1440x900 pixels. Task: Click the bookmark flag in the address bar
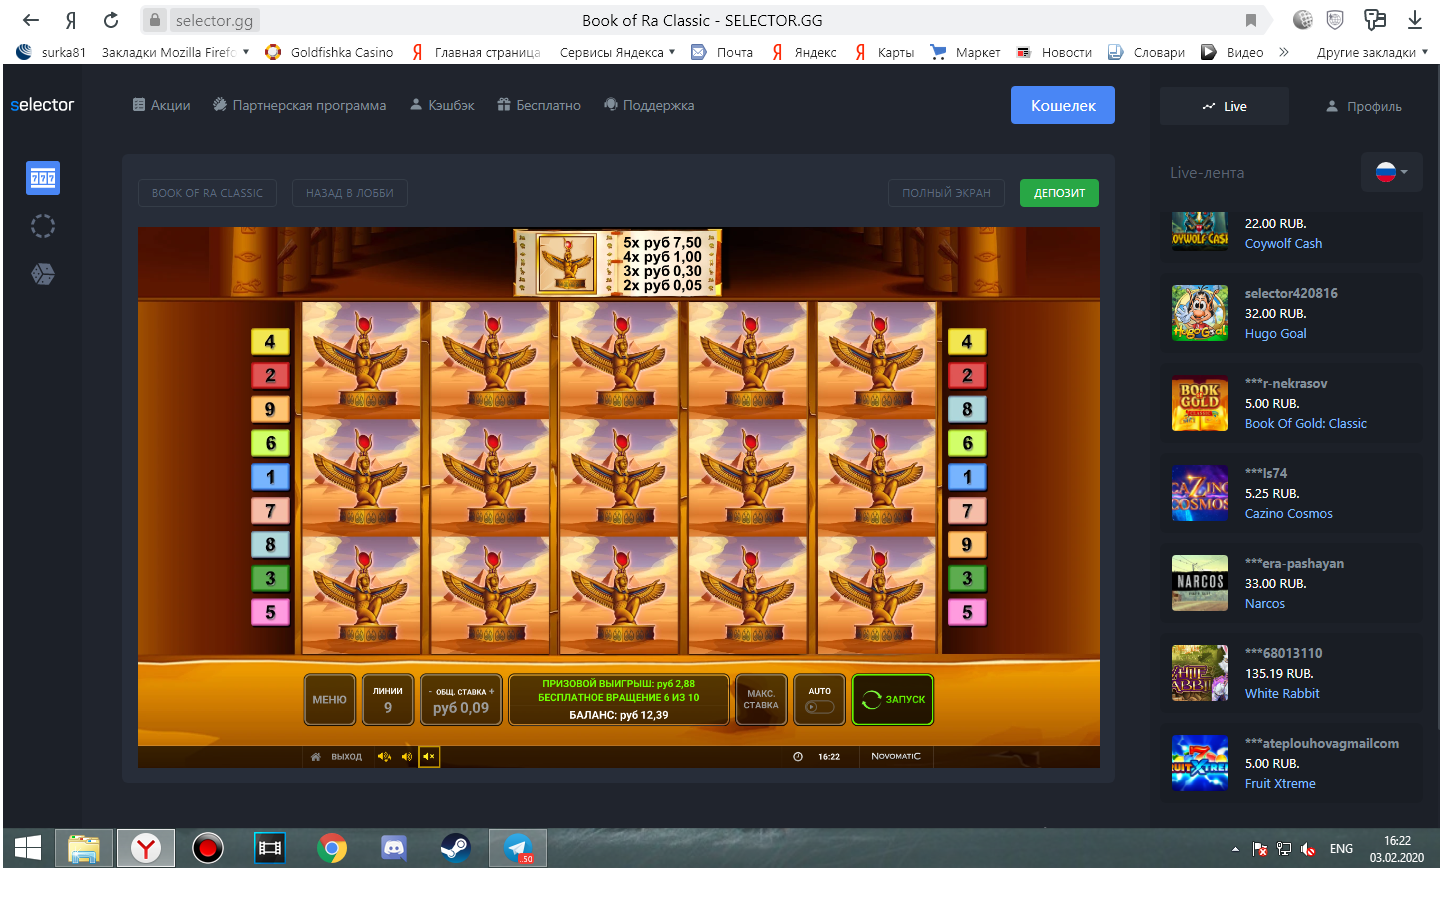click(x=1251, y=20)
